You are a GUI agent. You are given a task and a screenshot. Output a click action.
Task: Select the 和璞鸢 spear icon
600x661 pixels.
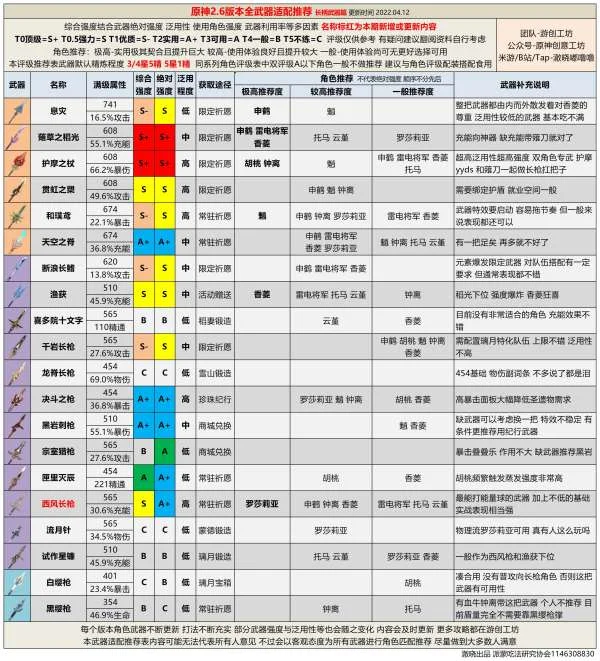pyautogui.click(x=17, y=214)
